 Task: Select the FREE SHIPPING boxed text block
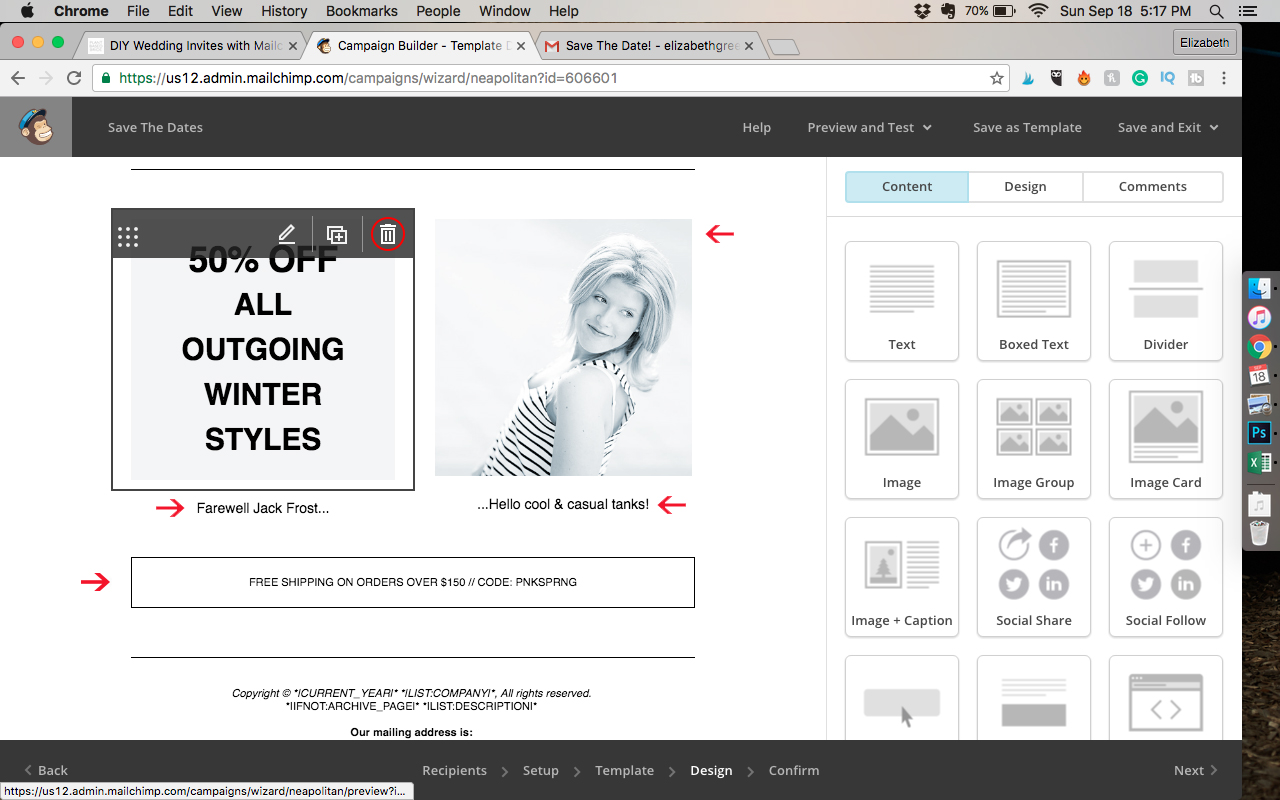click(x=413, y=582)
